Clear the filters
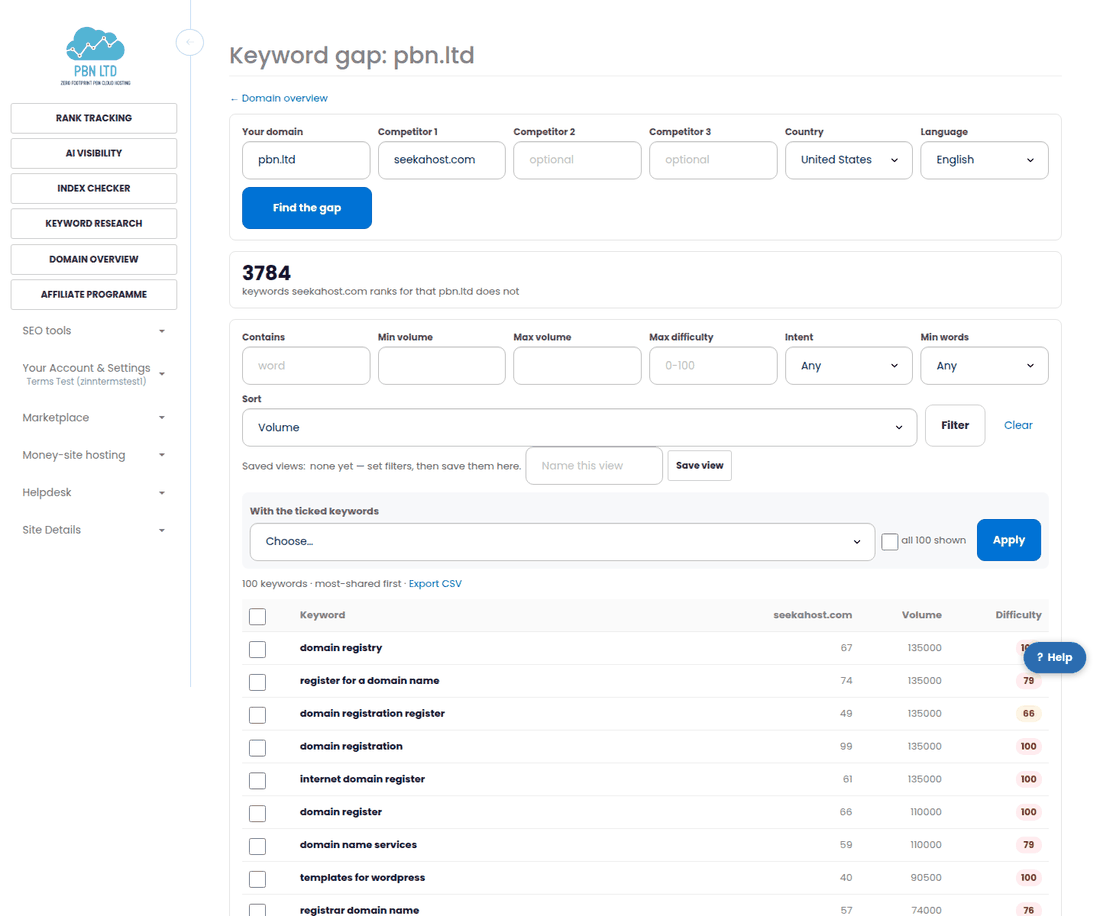This screenshot has height=916, width=1100. pos(1018,425)
